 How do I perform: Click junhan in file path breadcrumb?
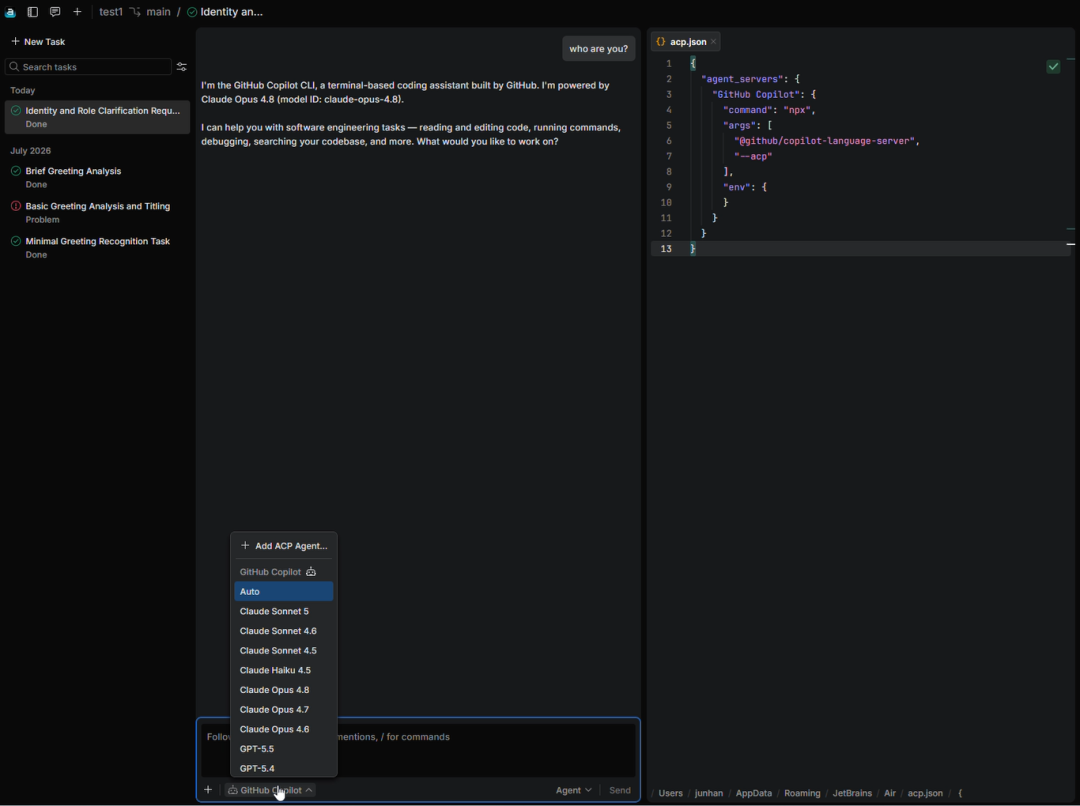click(709, 793)
